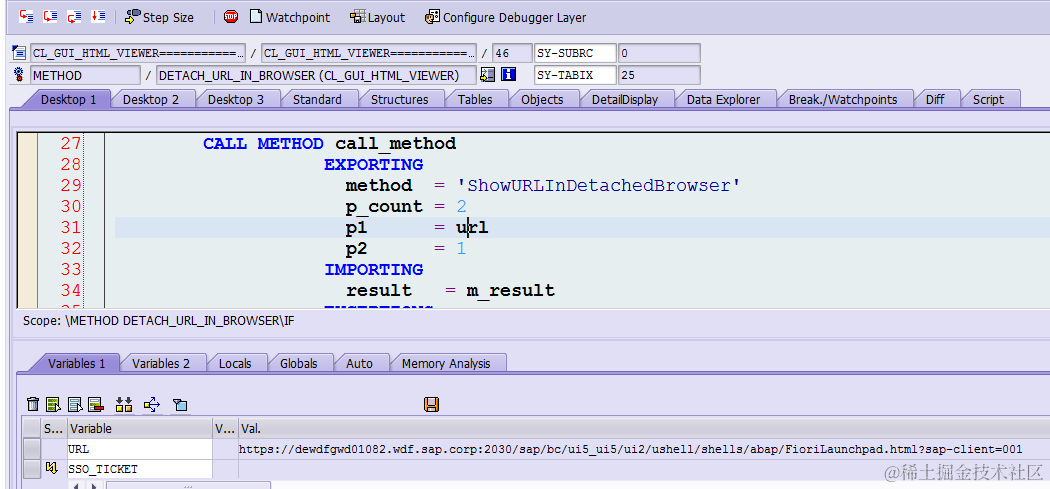Click the program list icon beside CL_GUI_HTML_VIEWER
Image resolution: width=1050 pixels, height=489 pixels.
[x=19, y=54]
